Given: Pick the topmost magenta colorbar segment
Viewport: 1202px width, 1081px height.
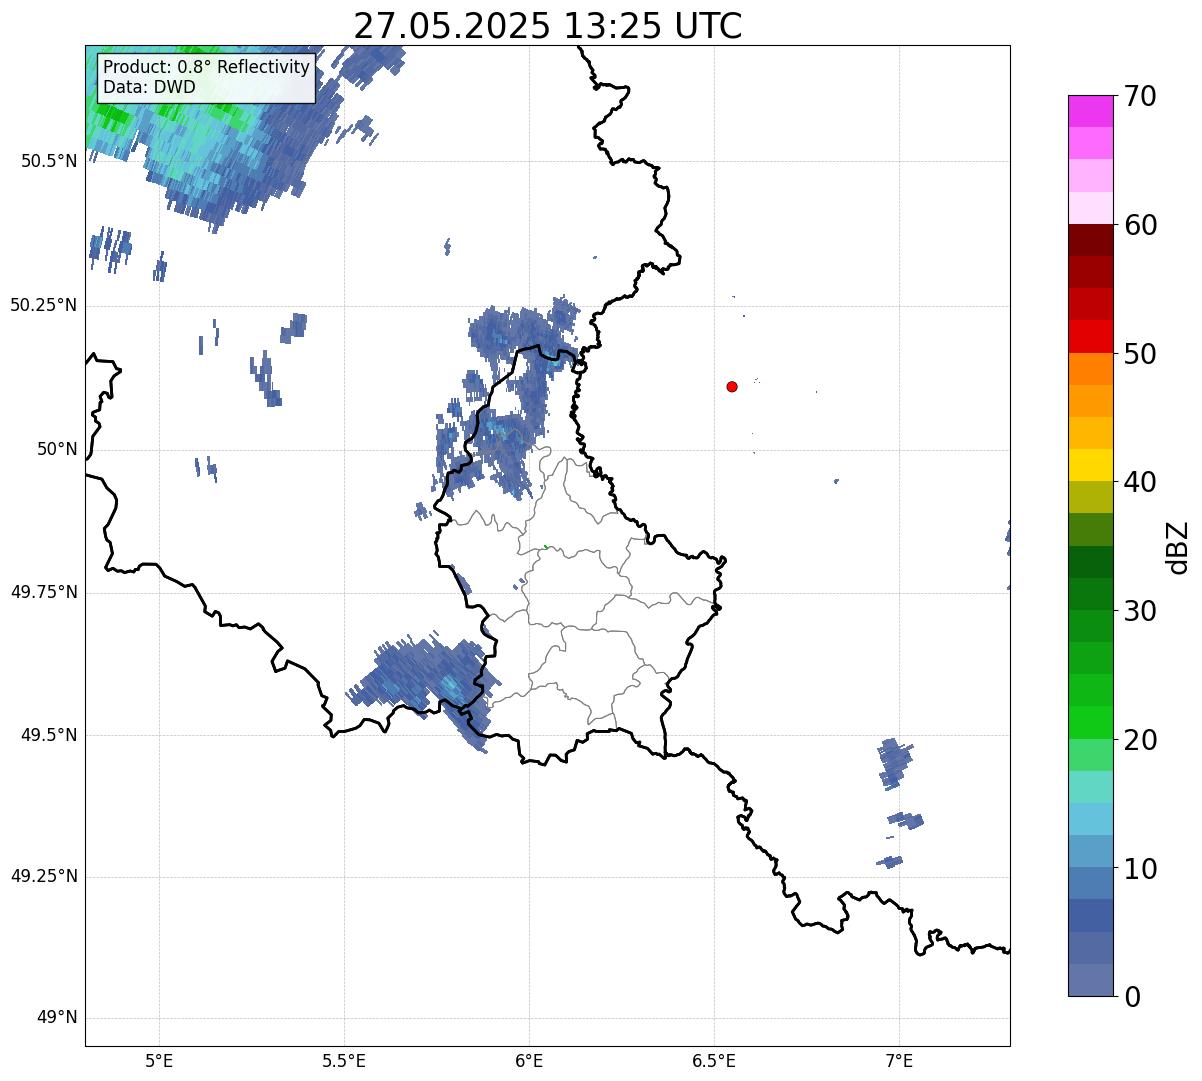Looking at the screenshot, I should [1090, 111].
